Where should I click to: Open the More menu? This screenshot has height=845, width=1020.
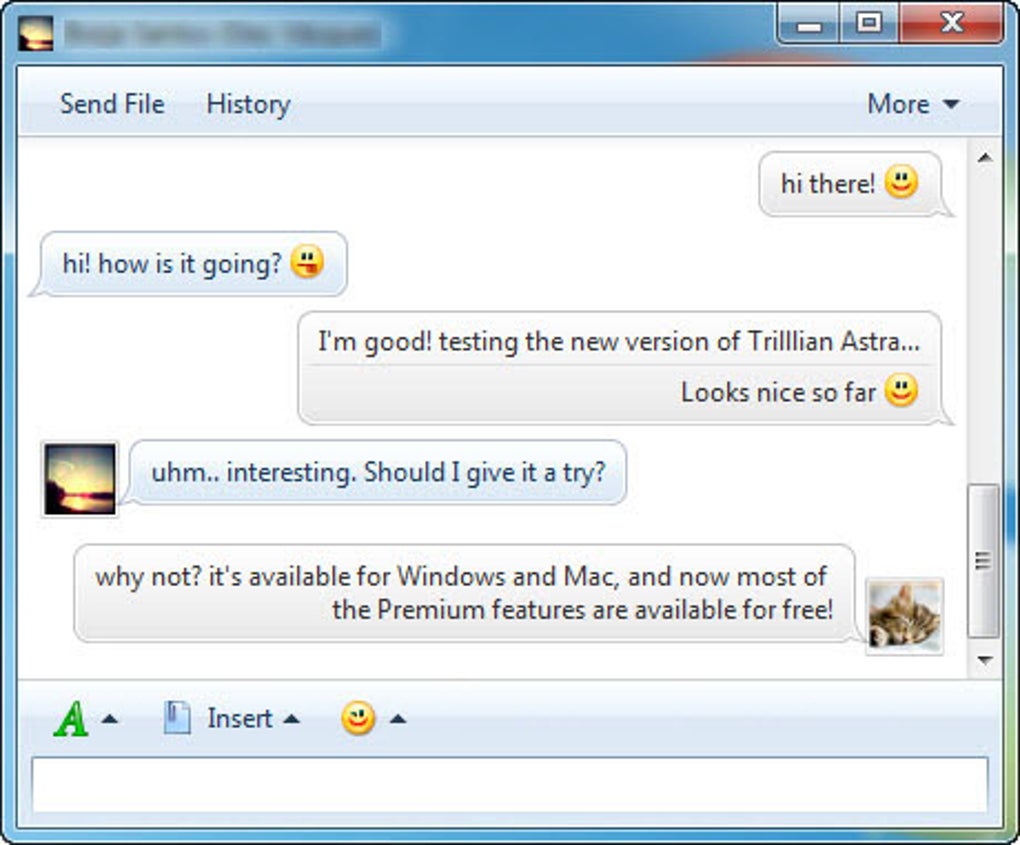913,104
